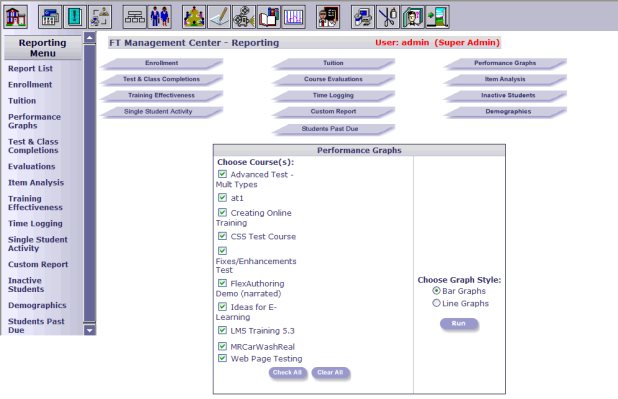Click the sidebar scroll down arrow
Viewport: 618px width, 399px height.
(89, 330)
